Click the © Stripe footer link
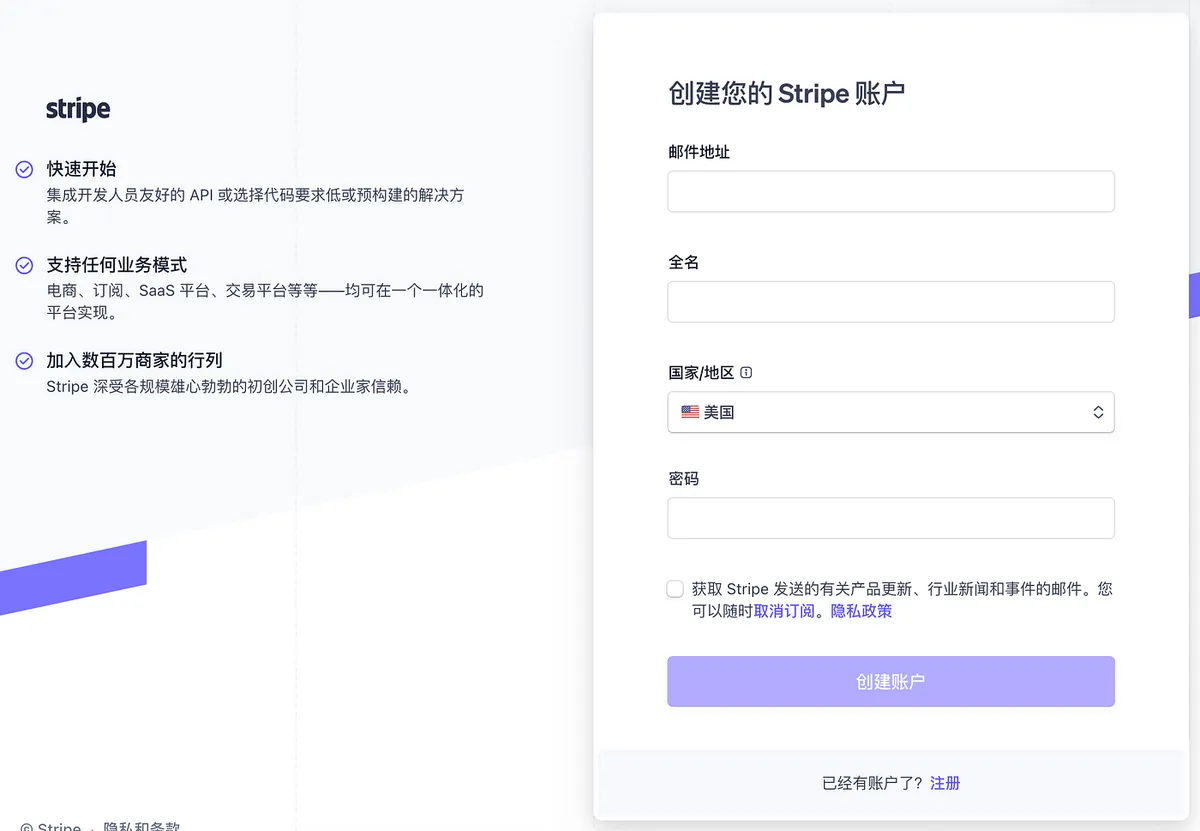 coord(51,826)
